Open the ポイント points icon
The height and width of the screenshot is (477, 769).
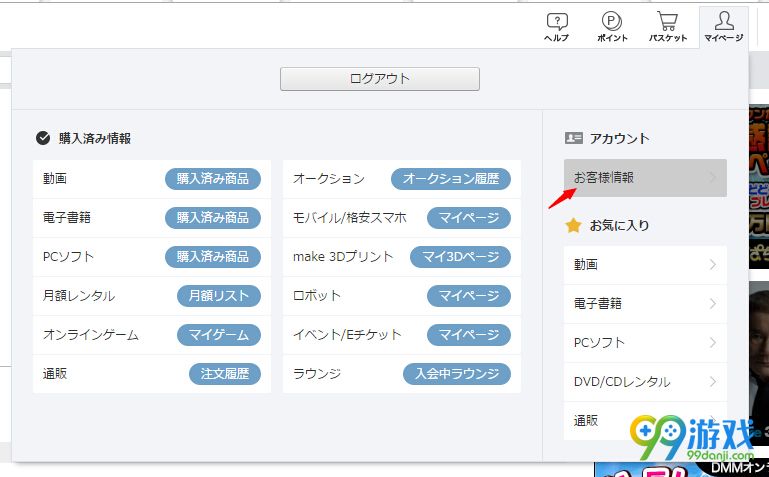coord(612,27)
